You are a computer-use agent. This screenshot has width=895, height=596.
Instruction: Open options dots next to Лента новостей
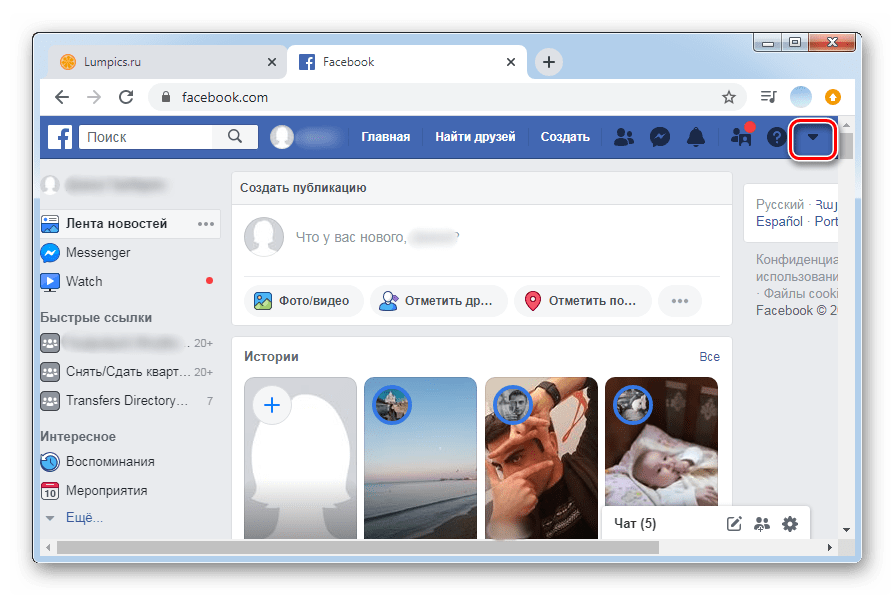pos(206,224)
